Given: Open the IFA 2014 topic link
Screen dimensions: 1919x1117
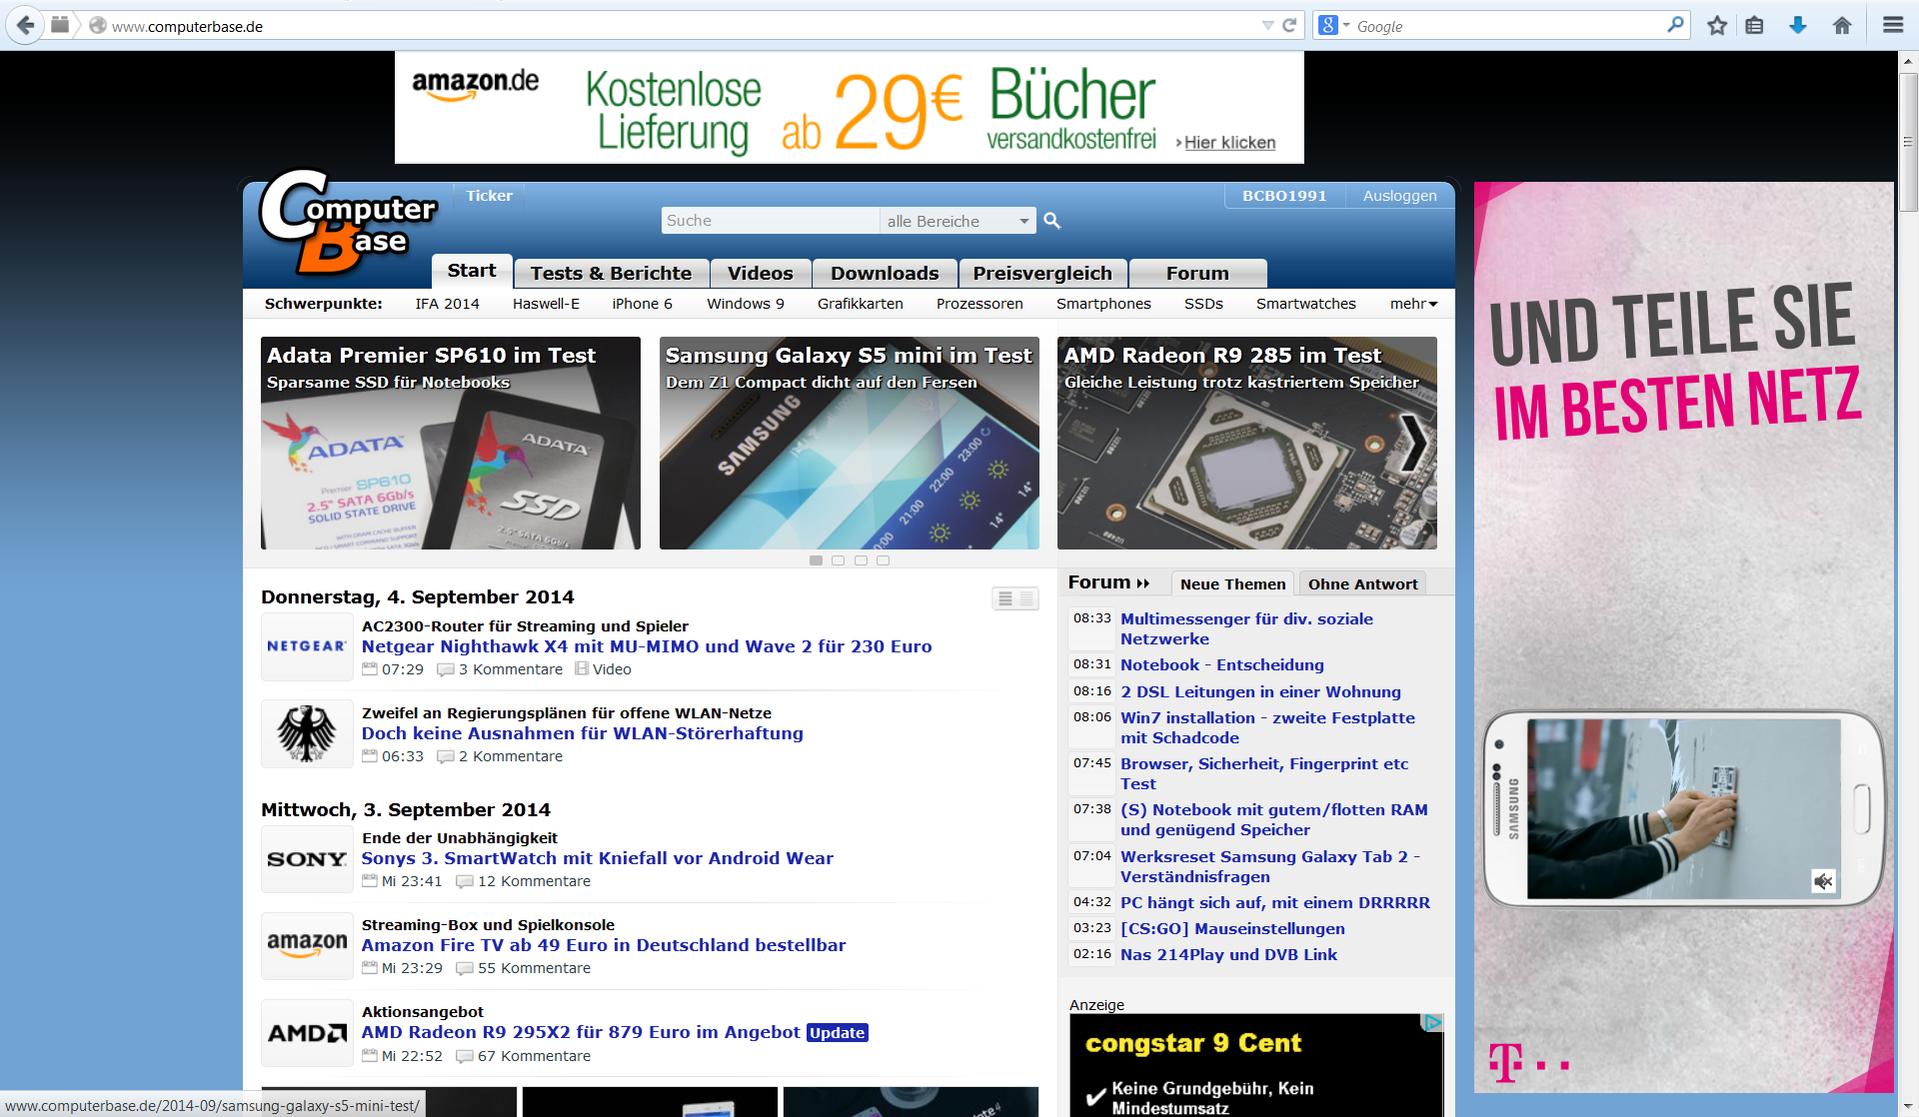Looking at the screenshot, I should click(x=447, y=304).
